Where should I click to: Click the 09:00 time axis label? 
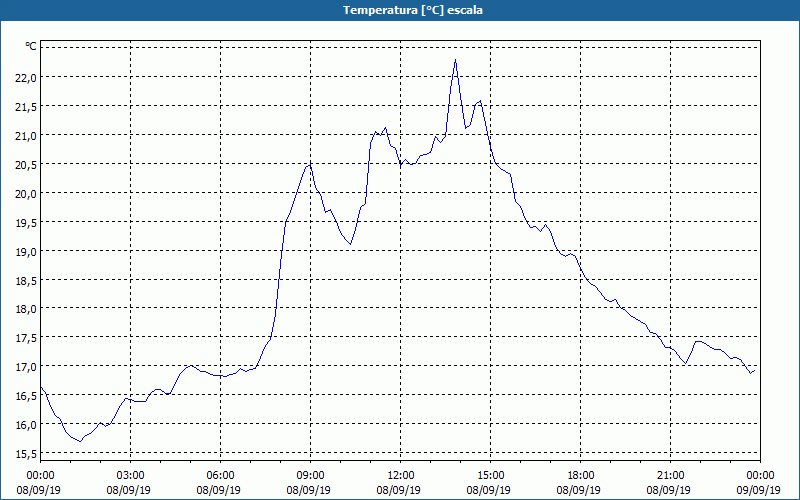pos(310,476)
